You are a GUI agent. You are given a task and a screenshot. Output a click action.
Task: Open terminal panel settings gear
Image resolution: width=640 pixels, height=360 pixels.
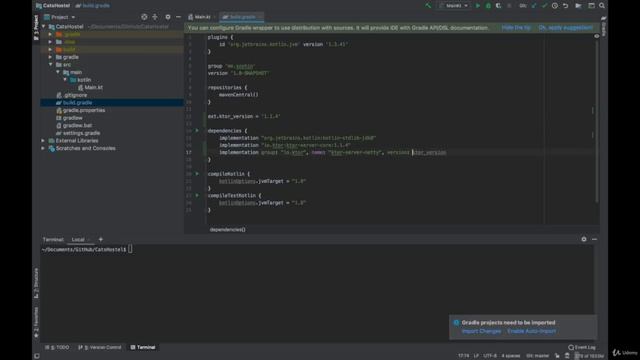click(x=584, y=239)
